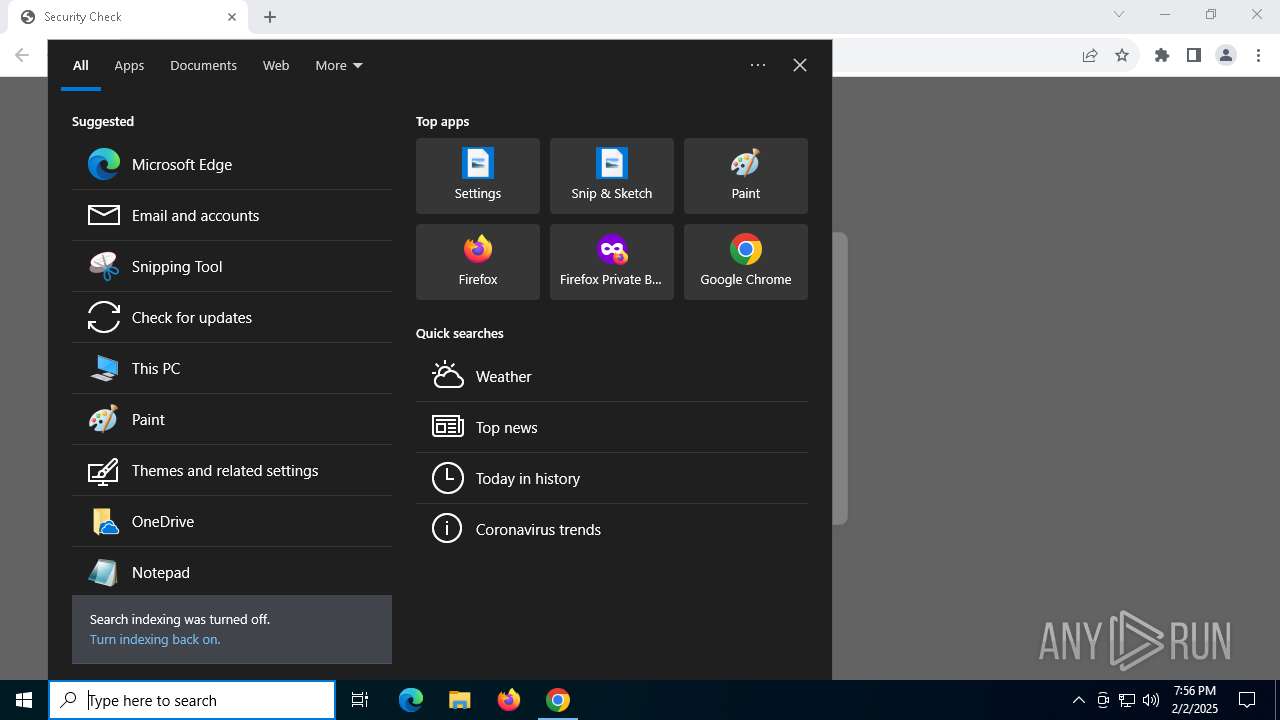Switch to the Documents search tab
The image size is (1280, 720).
pos(203,65)
